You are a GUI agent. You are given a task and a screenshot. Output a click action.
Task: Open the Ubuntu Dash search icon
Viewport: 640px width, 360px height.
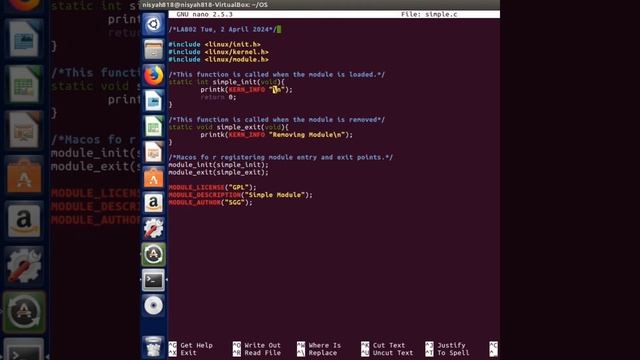(153, 24)
